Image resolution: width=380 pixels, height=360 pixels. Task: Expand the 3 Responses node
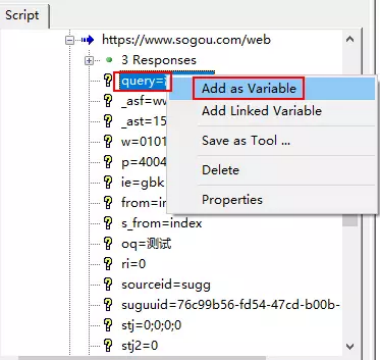coord(89,61)
